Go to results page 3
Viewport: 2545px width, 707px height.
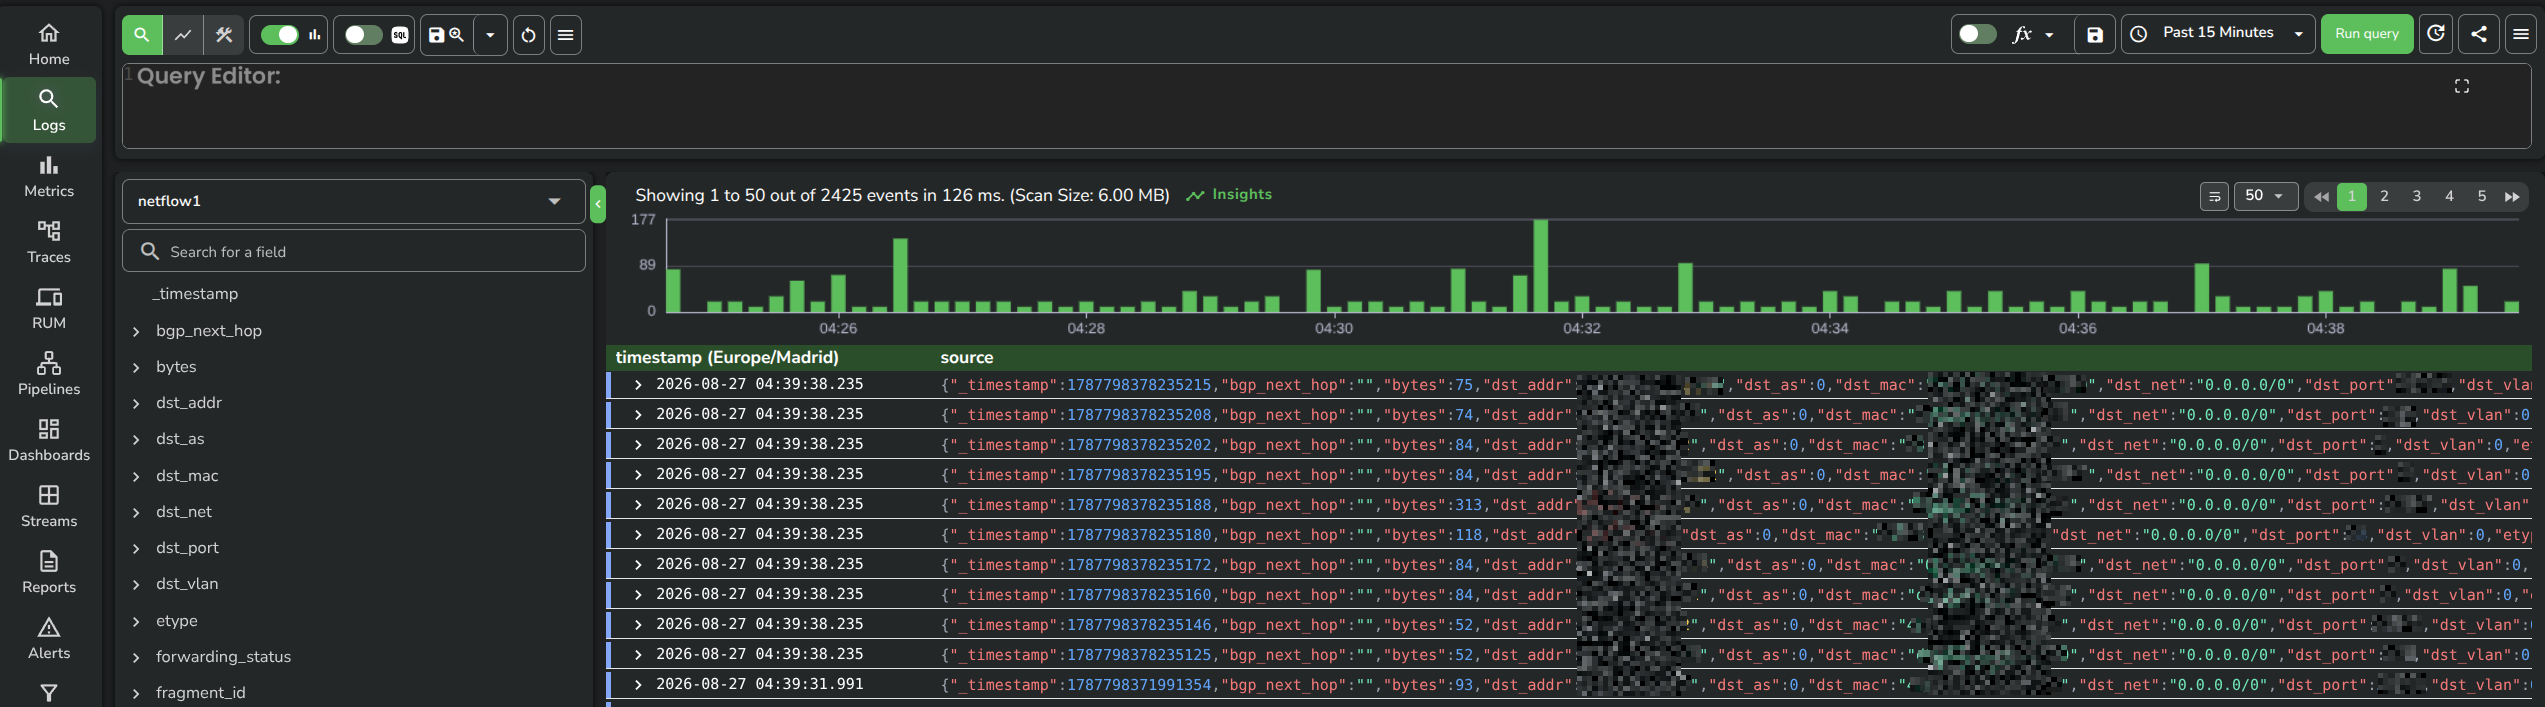coord(2417,196)
